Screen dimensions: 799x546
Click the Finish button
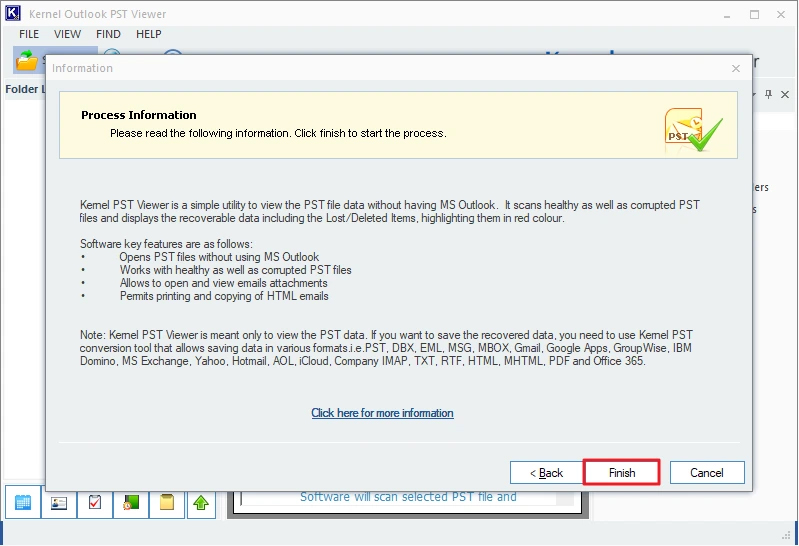(x=622, y=473)
